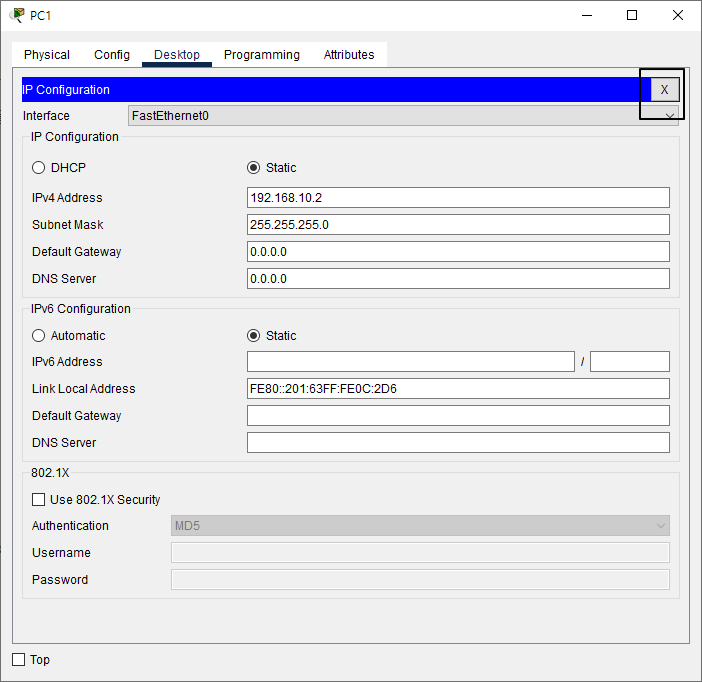The height and width of the screenshot is (682, 702).
Task: Click the IPv4 Address field 192.168.10.2
Action: coord(458,197)
